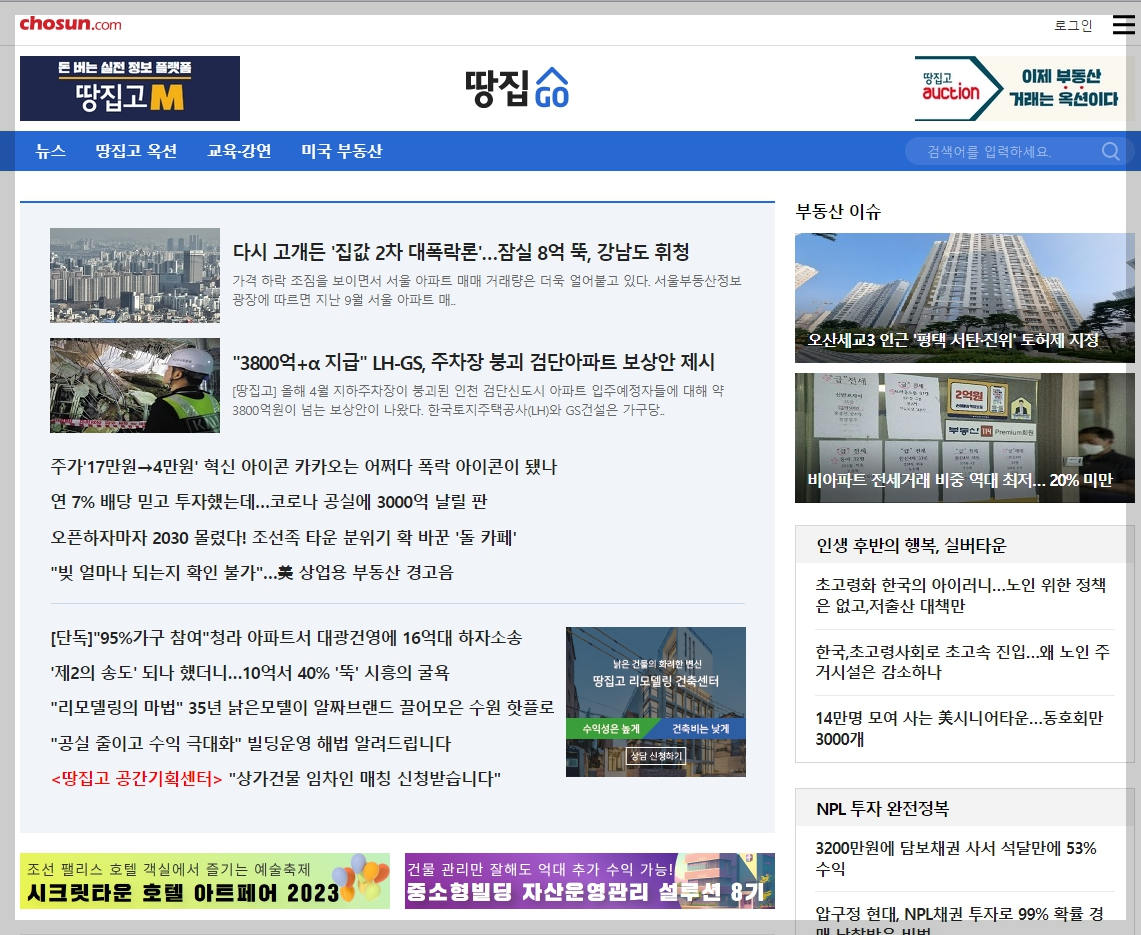
Task: Open "리모델링의 마법" 수원 핫플로 article
Action: 302,707
